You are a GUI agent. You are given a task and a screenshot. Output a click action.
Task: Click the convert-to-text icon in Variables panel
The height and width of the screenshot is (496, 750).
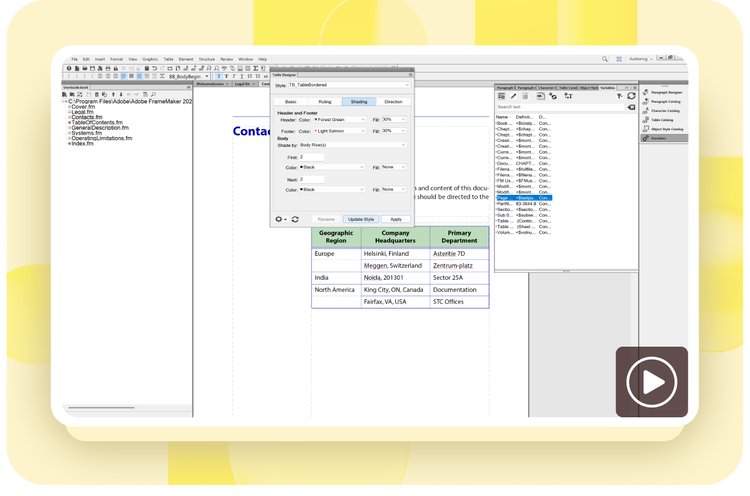(568, 96)
